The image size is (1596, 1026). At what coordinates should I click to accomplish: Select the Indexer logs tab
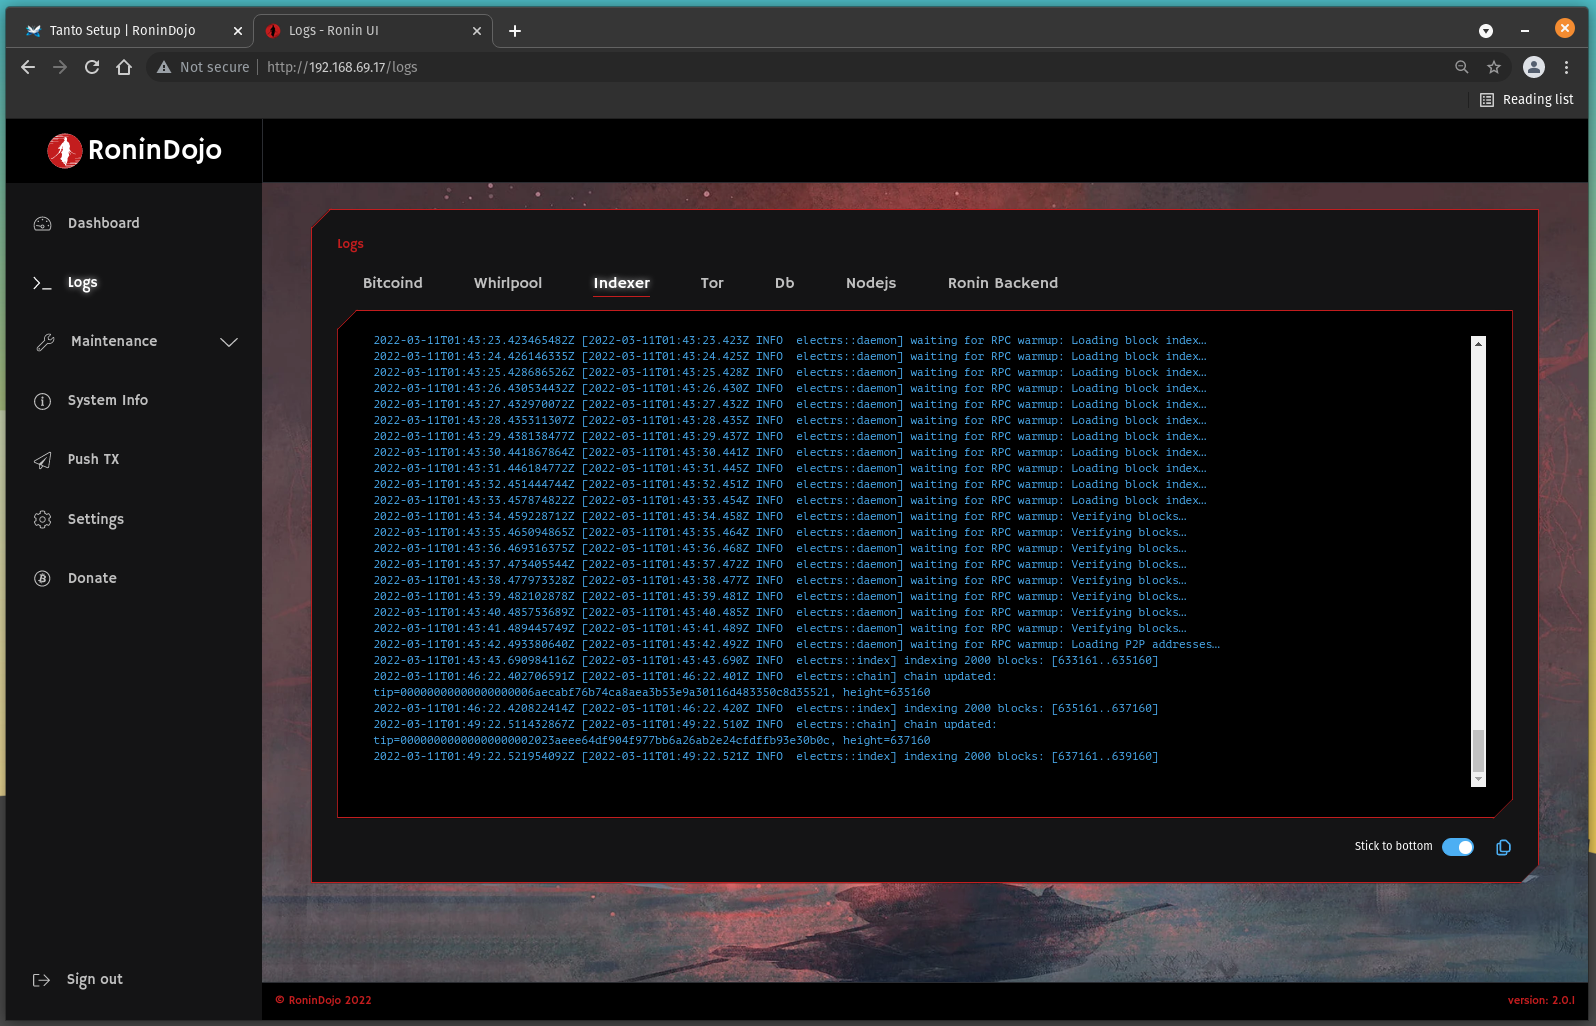point(622,284)
